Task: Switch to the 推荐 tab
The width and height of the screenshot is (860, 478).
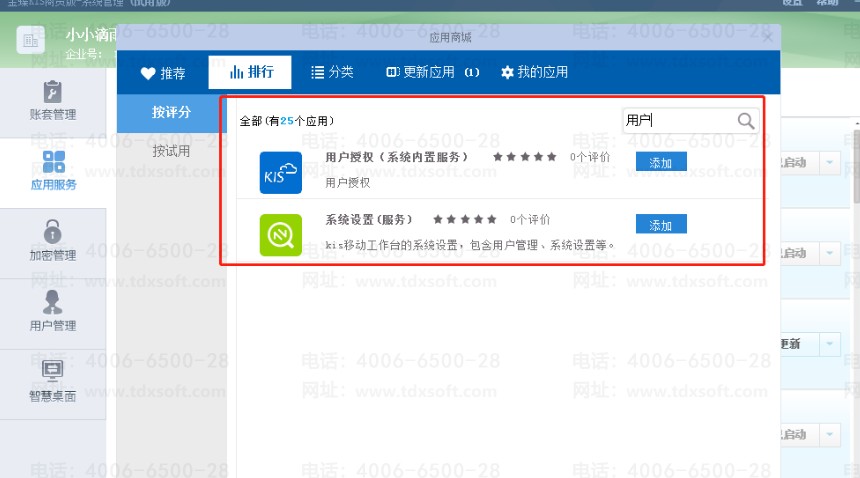Action: click(x=163, y=73)
